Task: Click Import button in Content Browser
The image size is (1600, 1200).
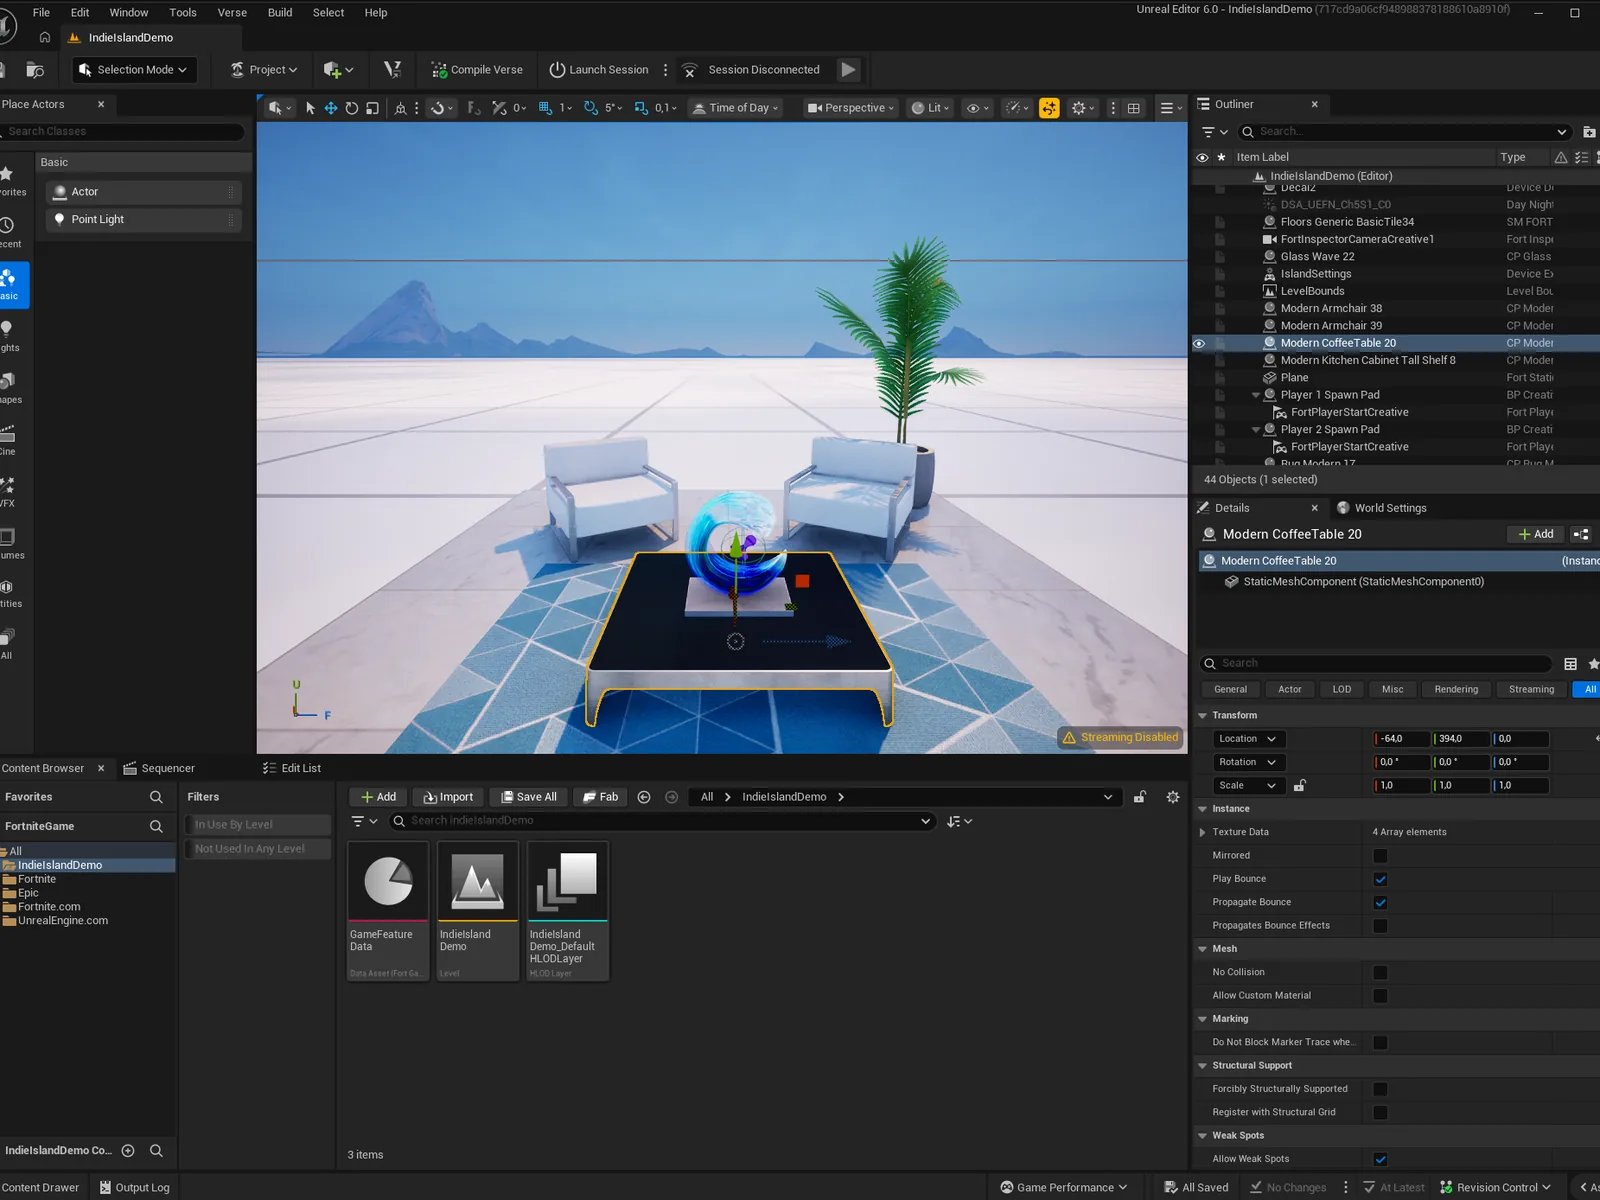Action: [448, 797]
